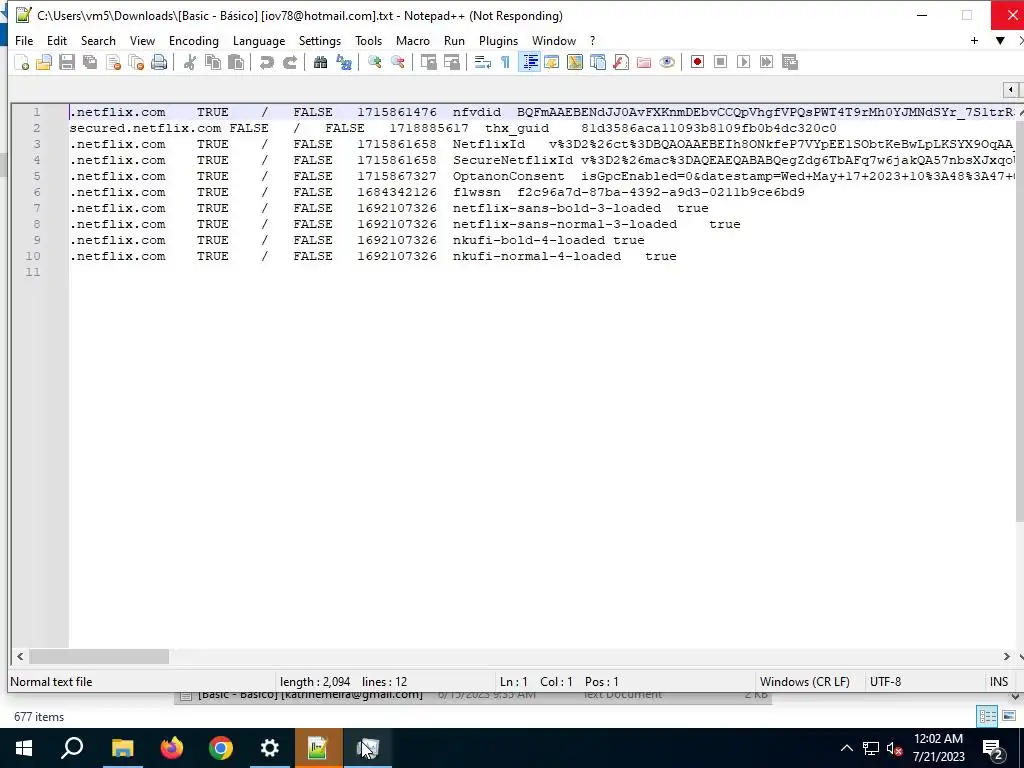Open the black triangle dropdown in menu bar

point(1000,40)
